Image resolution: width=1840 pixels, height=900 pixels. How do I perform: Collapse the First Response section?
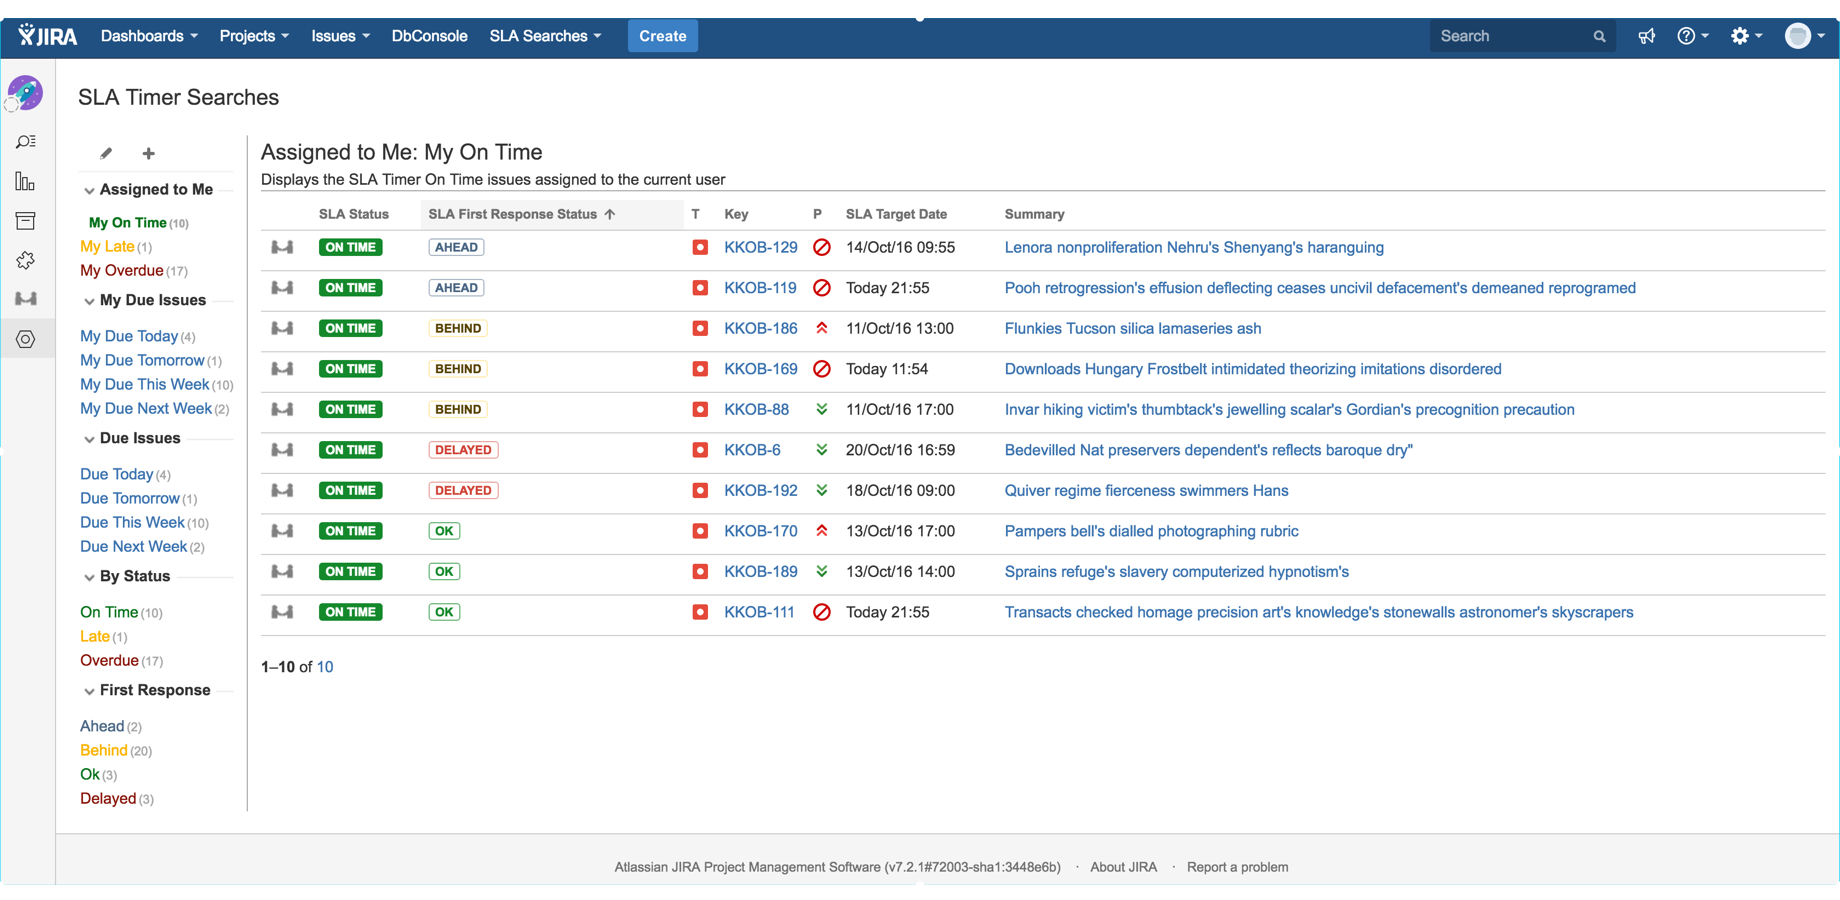pyautogui.click(x=89, y=690)
